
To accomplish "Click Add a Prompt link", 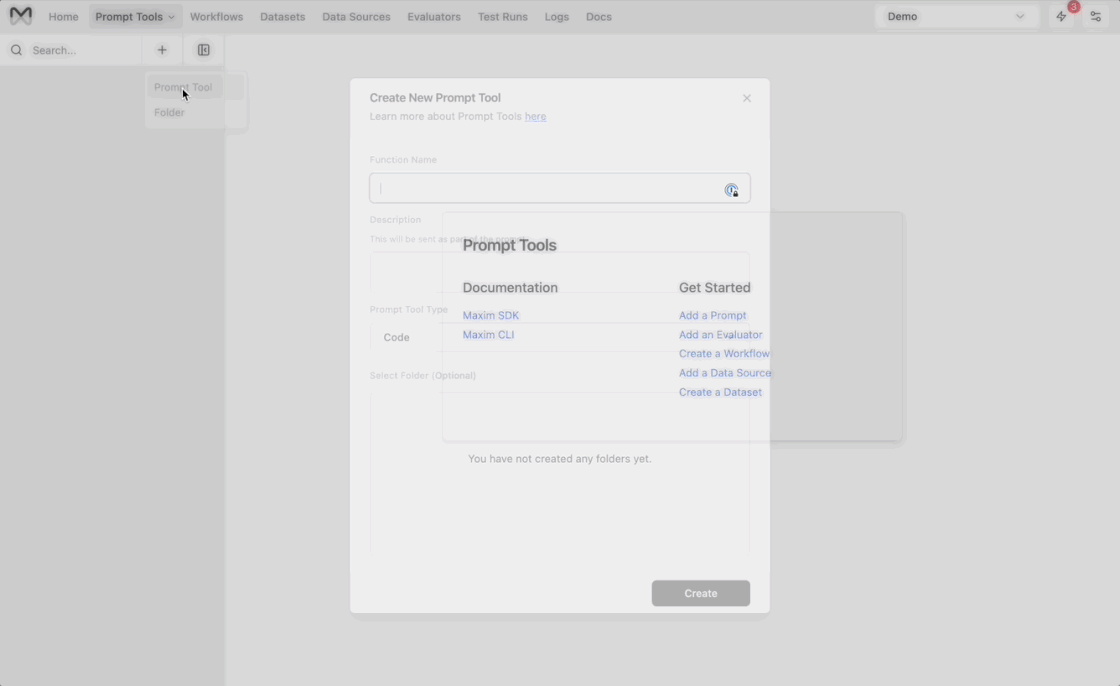I will coord(712,315).
